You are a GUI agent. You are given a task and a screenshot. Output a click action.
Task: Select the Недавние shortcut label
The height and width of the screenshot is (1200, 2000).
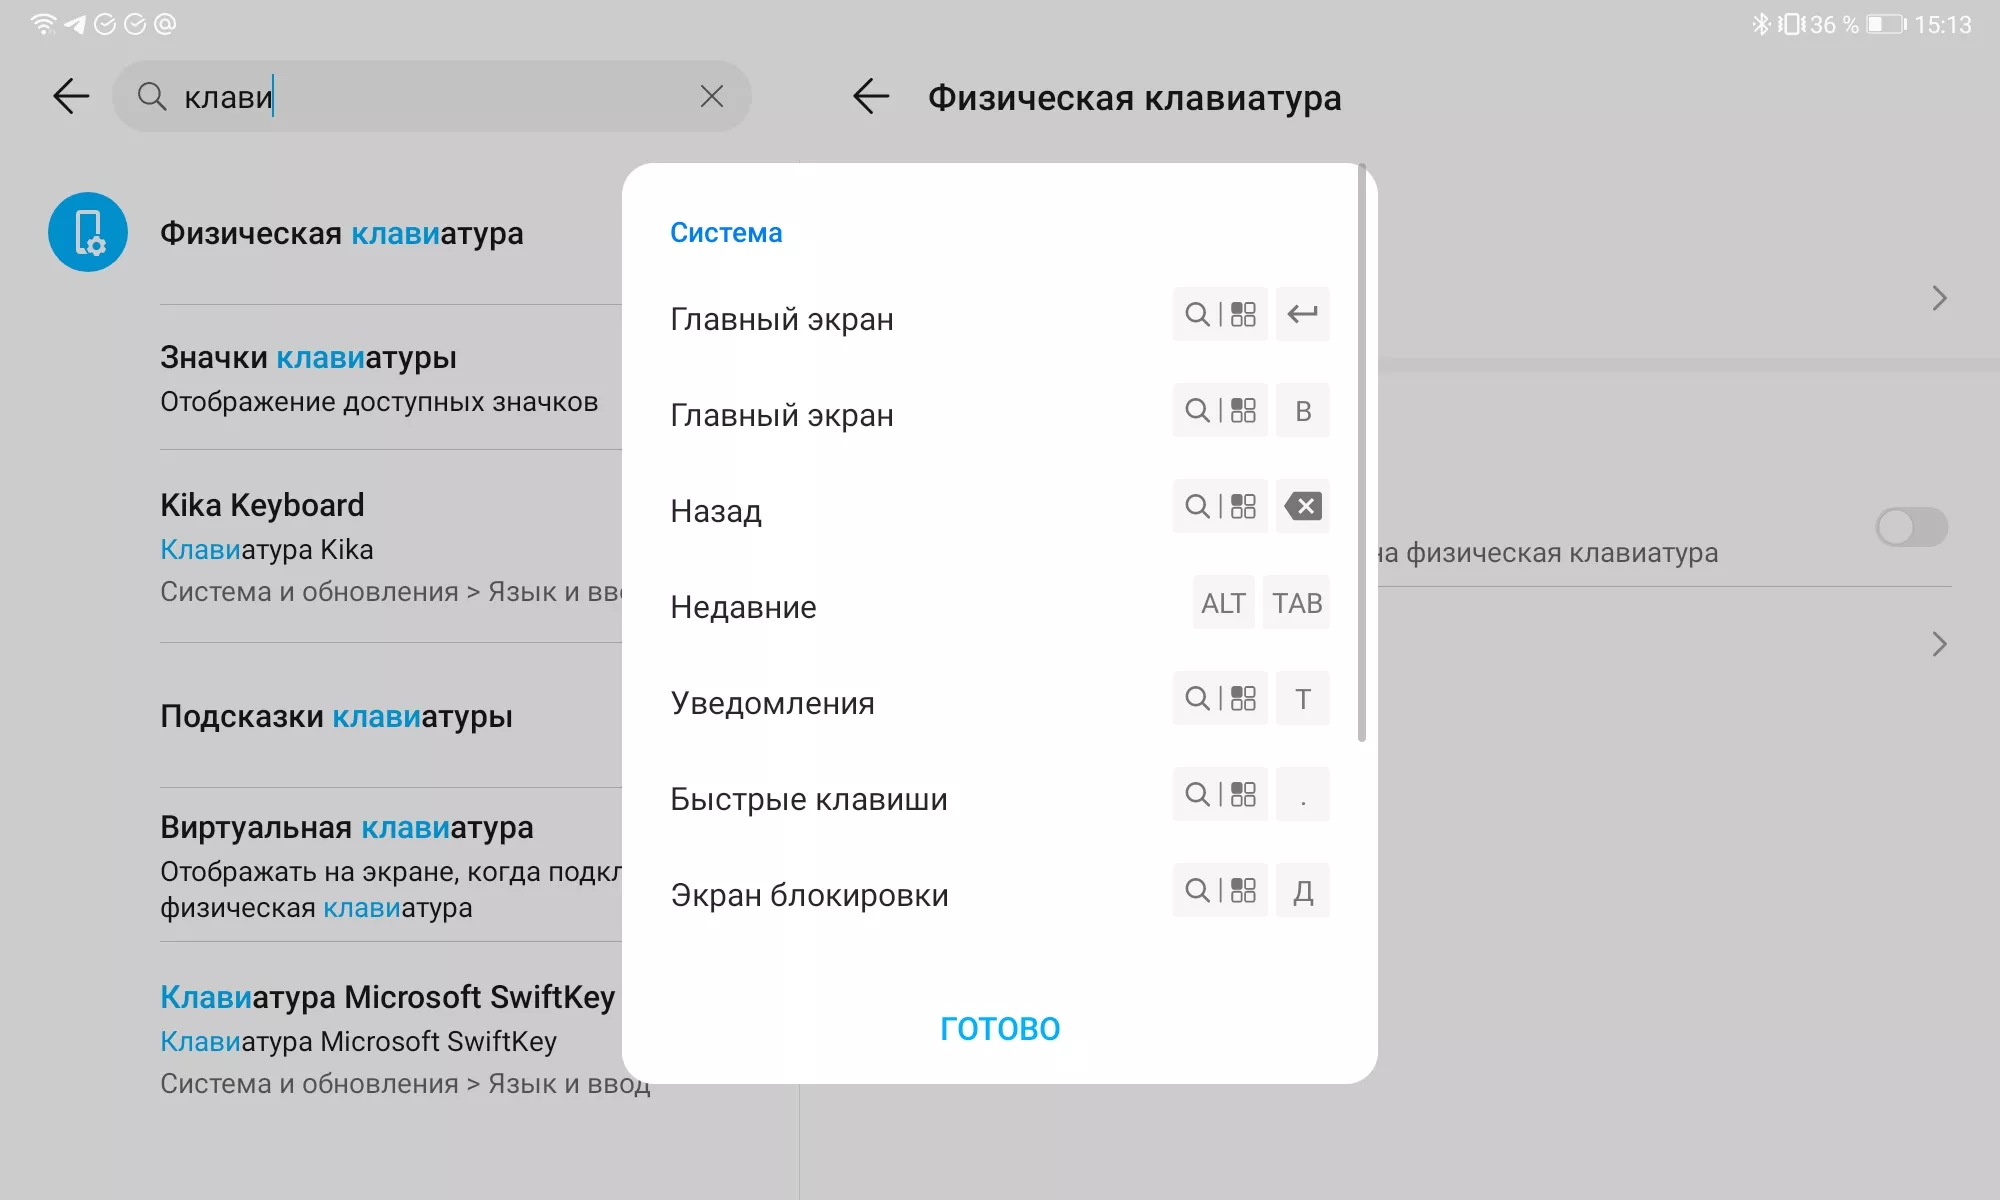(743, 607)
